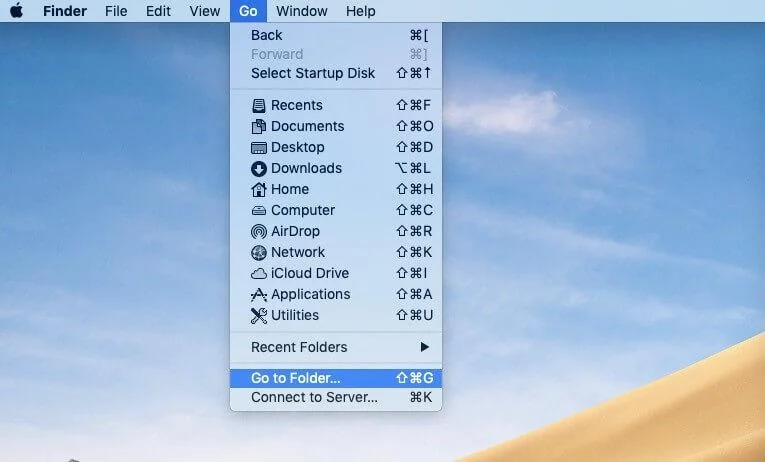
Task: Click the Downloads label
Action: (306, 168)
